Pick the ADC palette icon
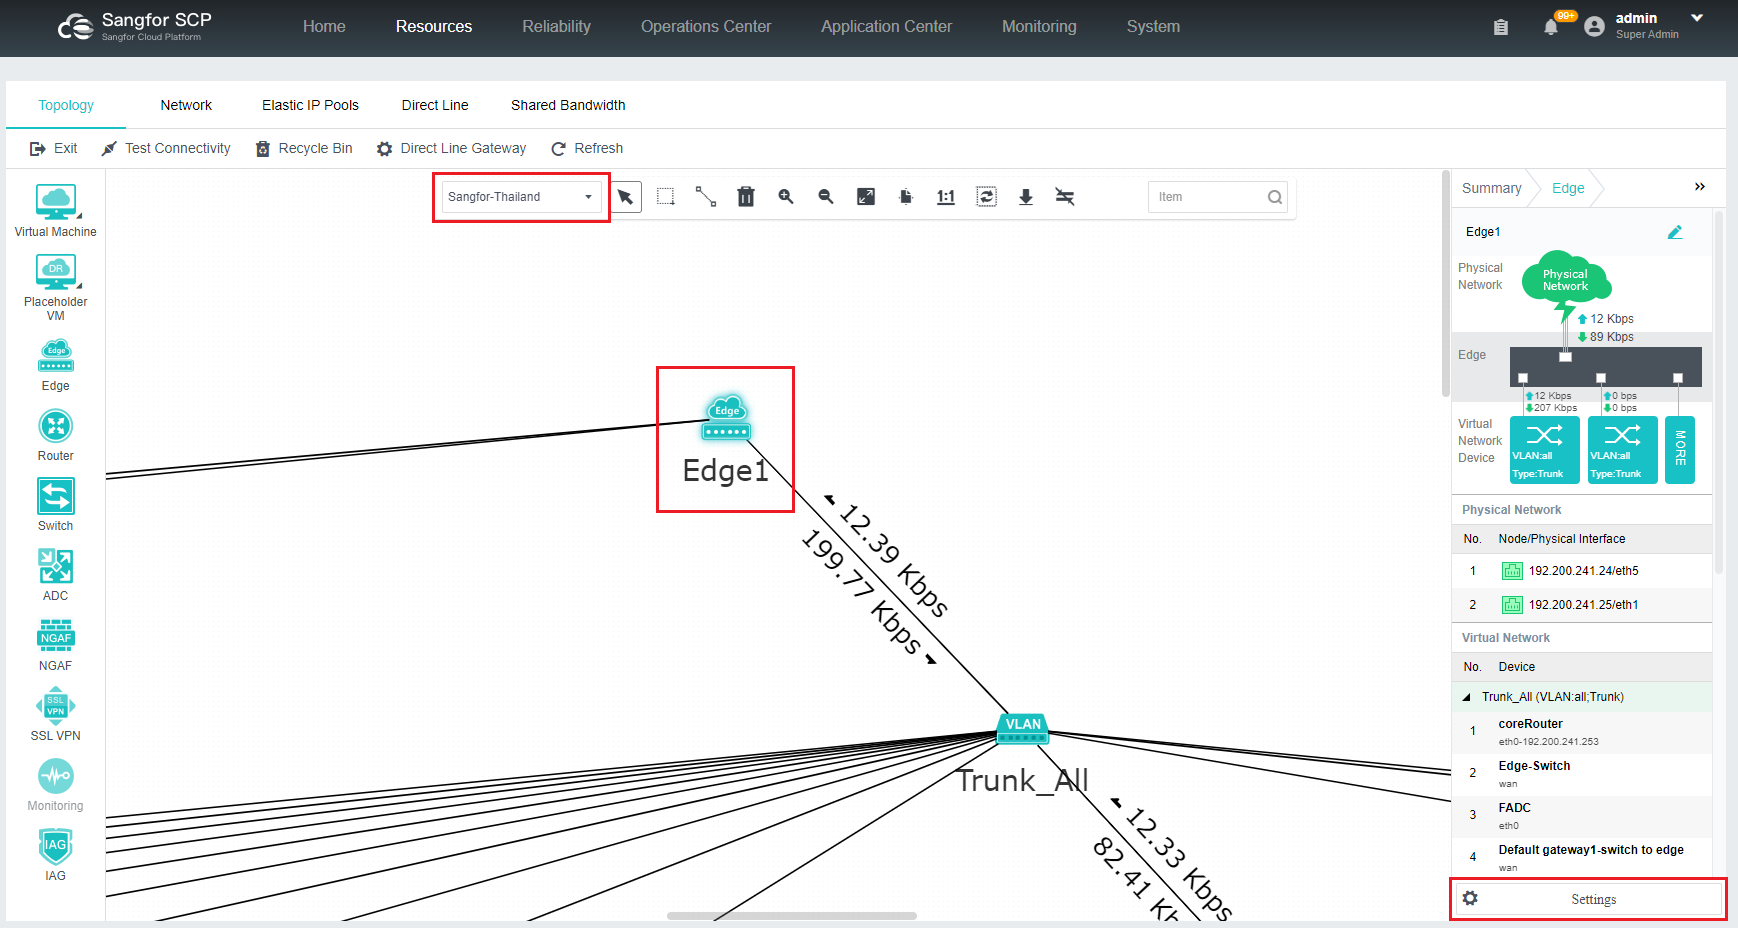 click(56, 567)
